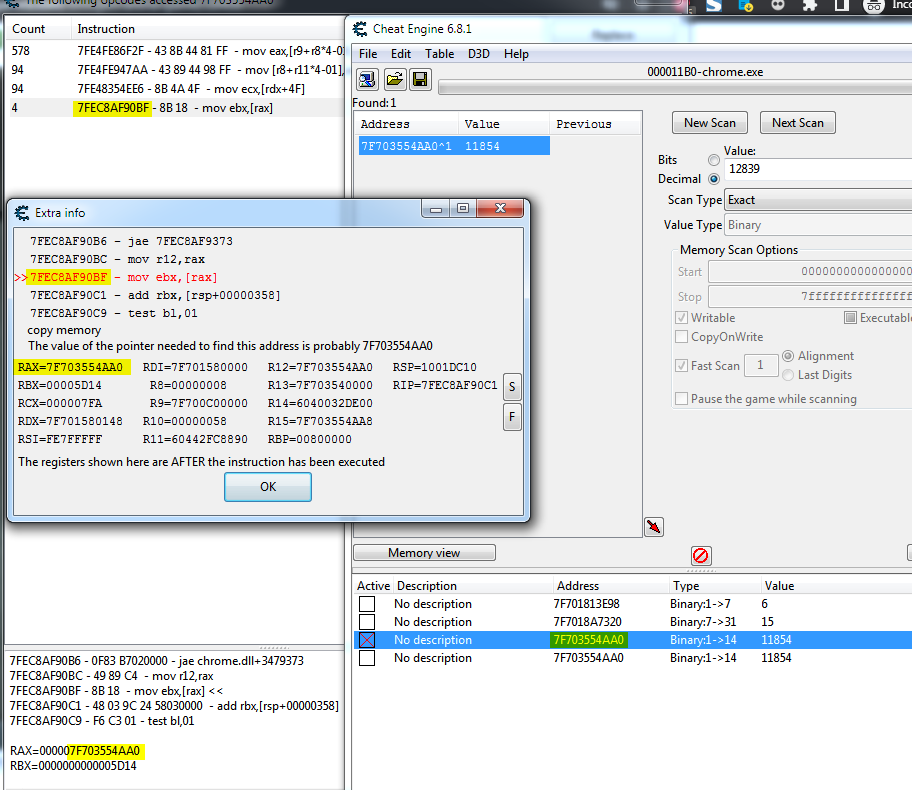Check Pause the game while scanning
This screenshot has width=912, height=790.
pos(682,398)
